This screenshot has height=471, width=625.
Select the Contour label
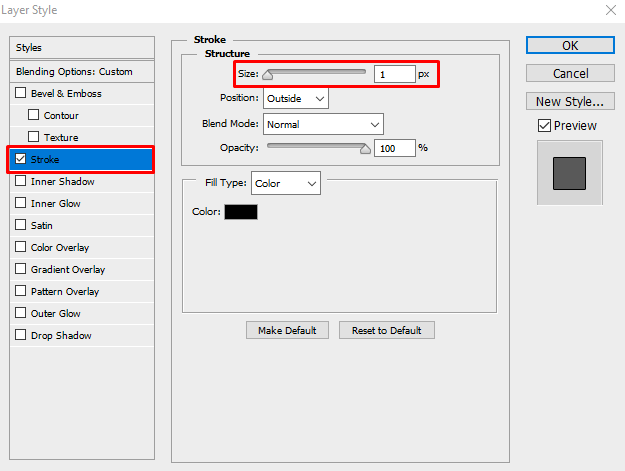(61, 116)
